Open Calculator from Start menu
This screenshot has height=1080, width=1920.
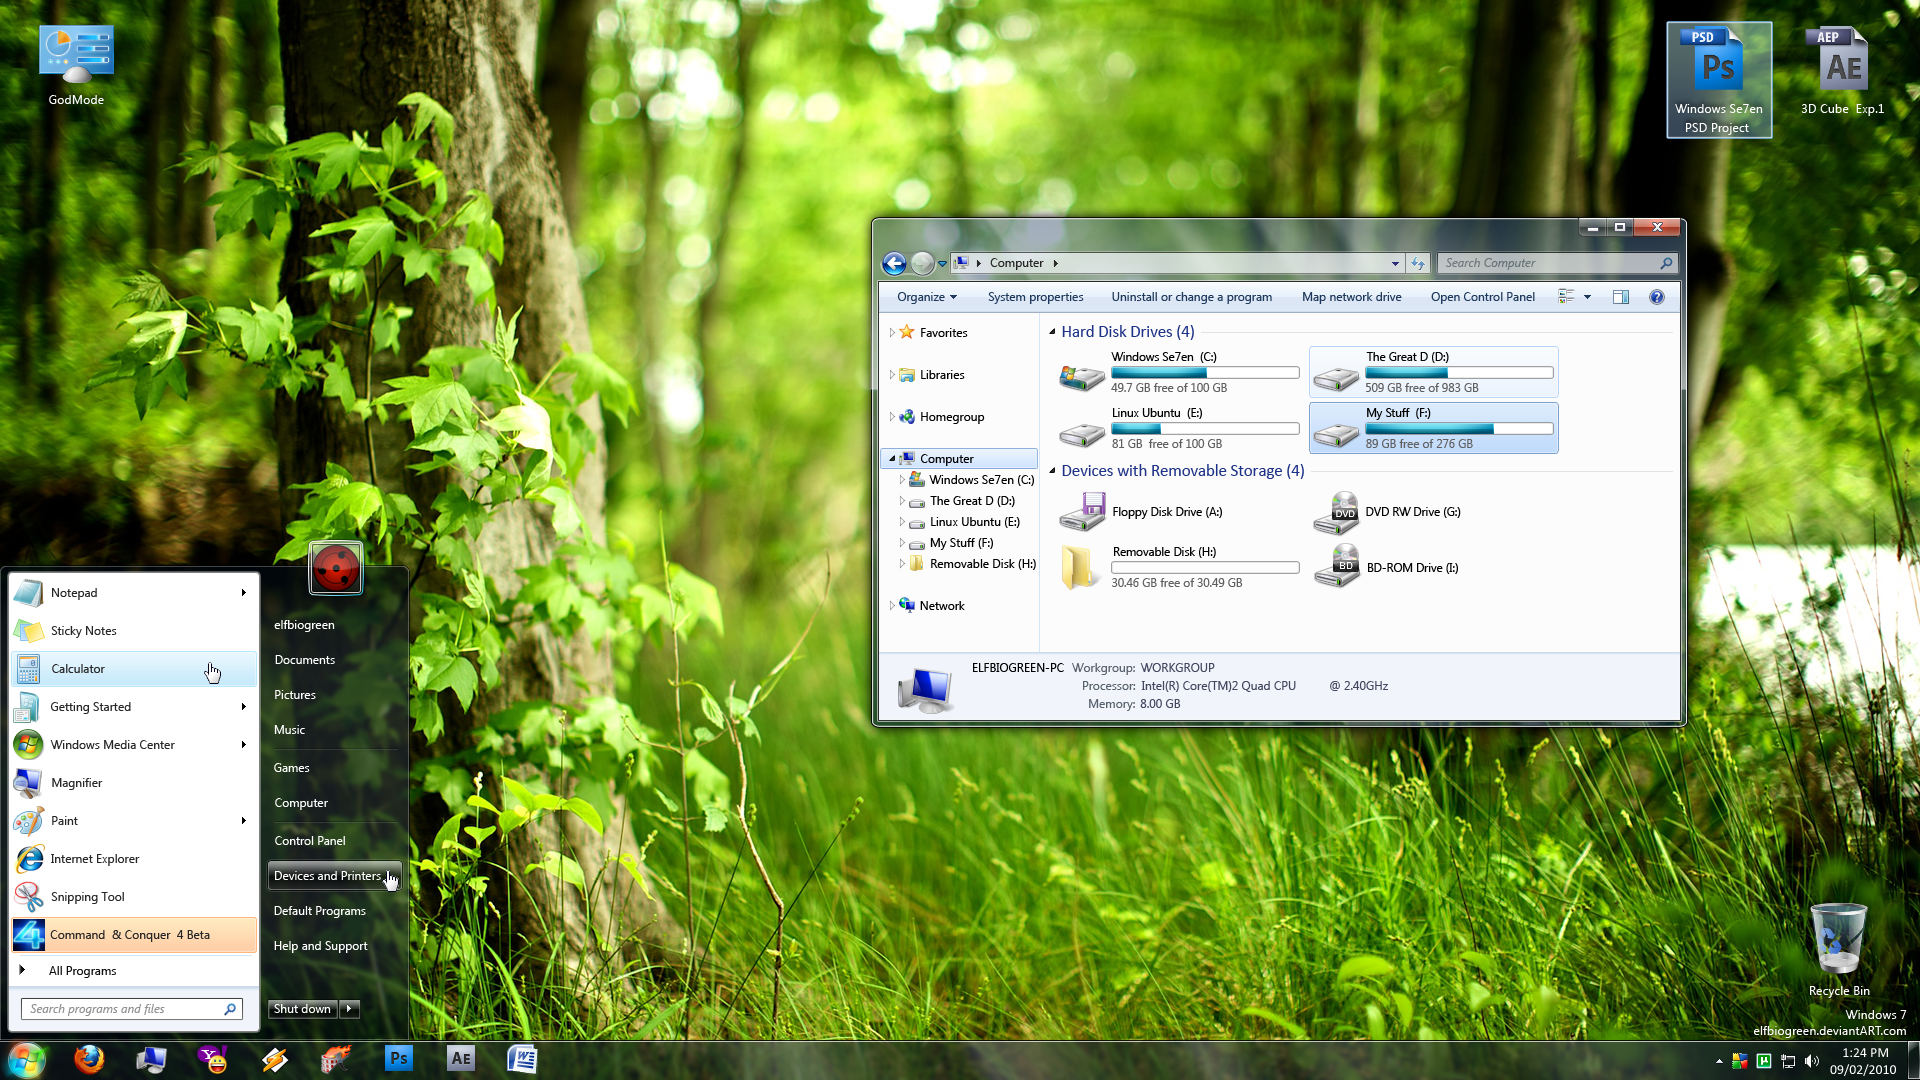click(134, 669)
